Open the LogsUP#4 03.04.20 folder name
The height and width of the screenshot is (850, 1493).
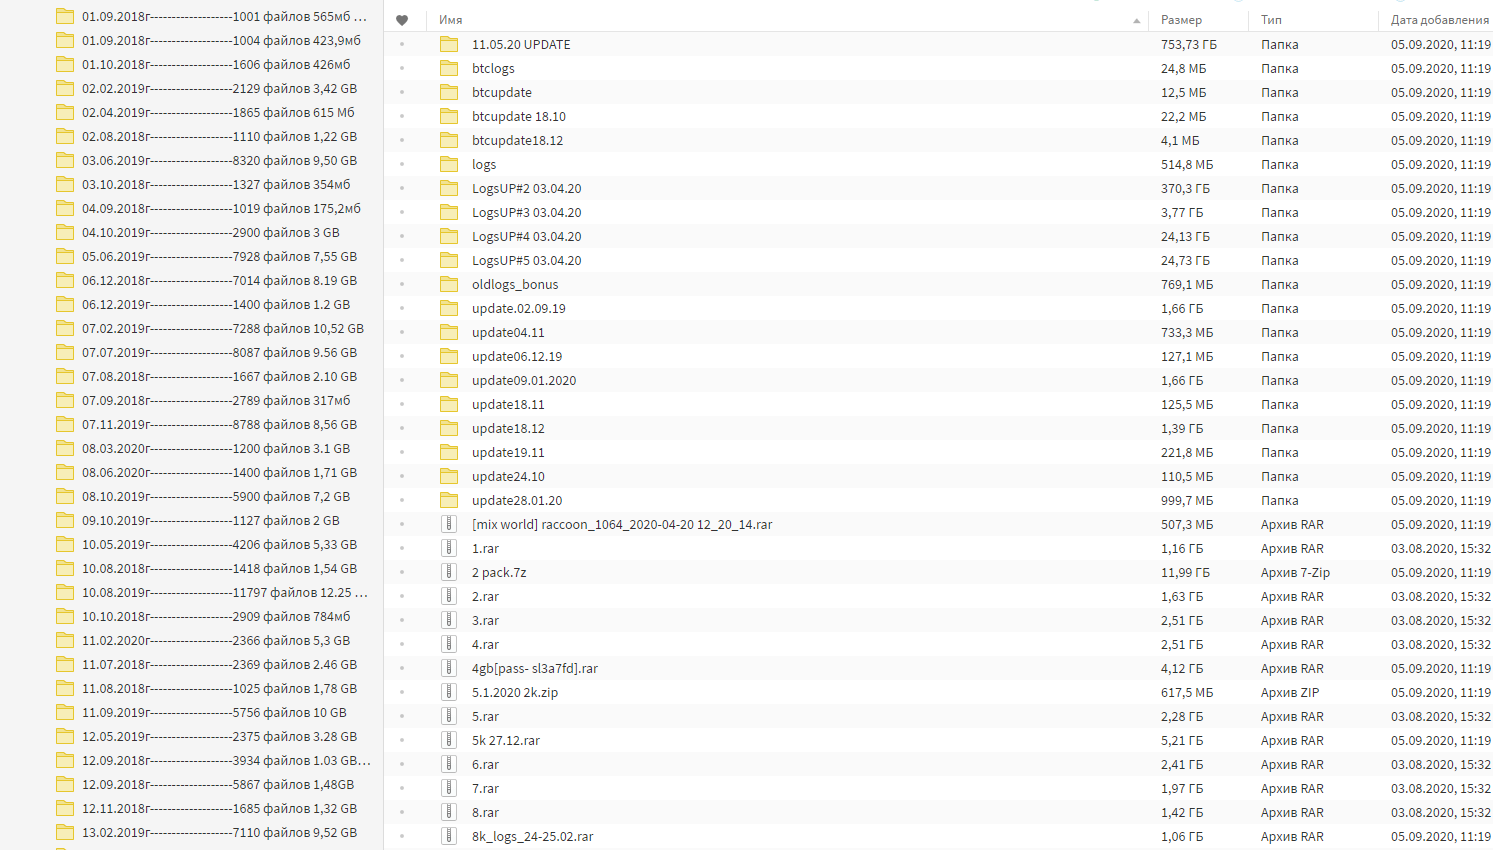click(526, 236)
